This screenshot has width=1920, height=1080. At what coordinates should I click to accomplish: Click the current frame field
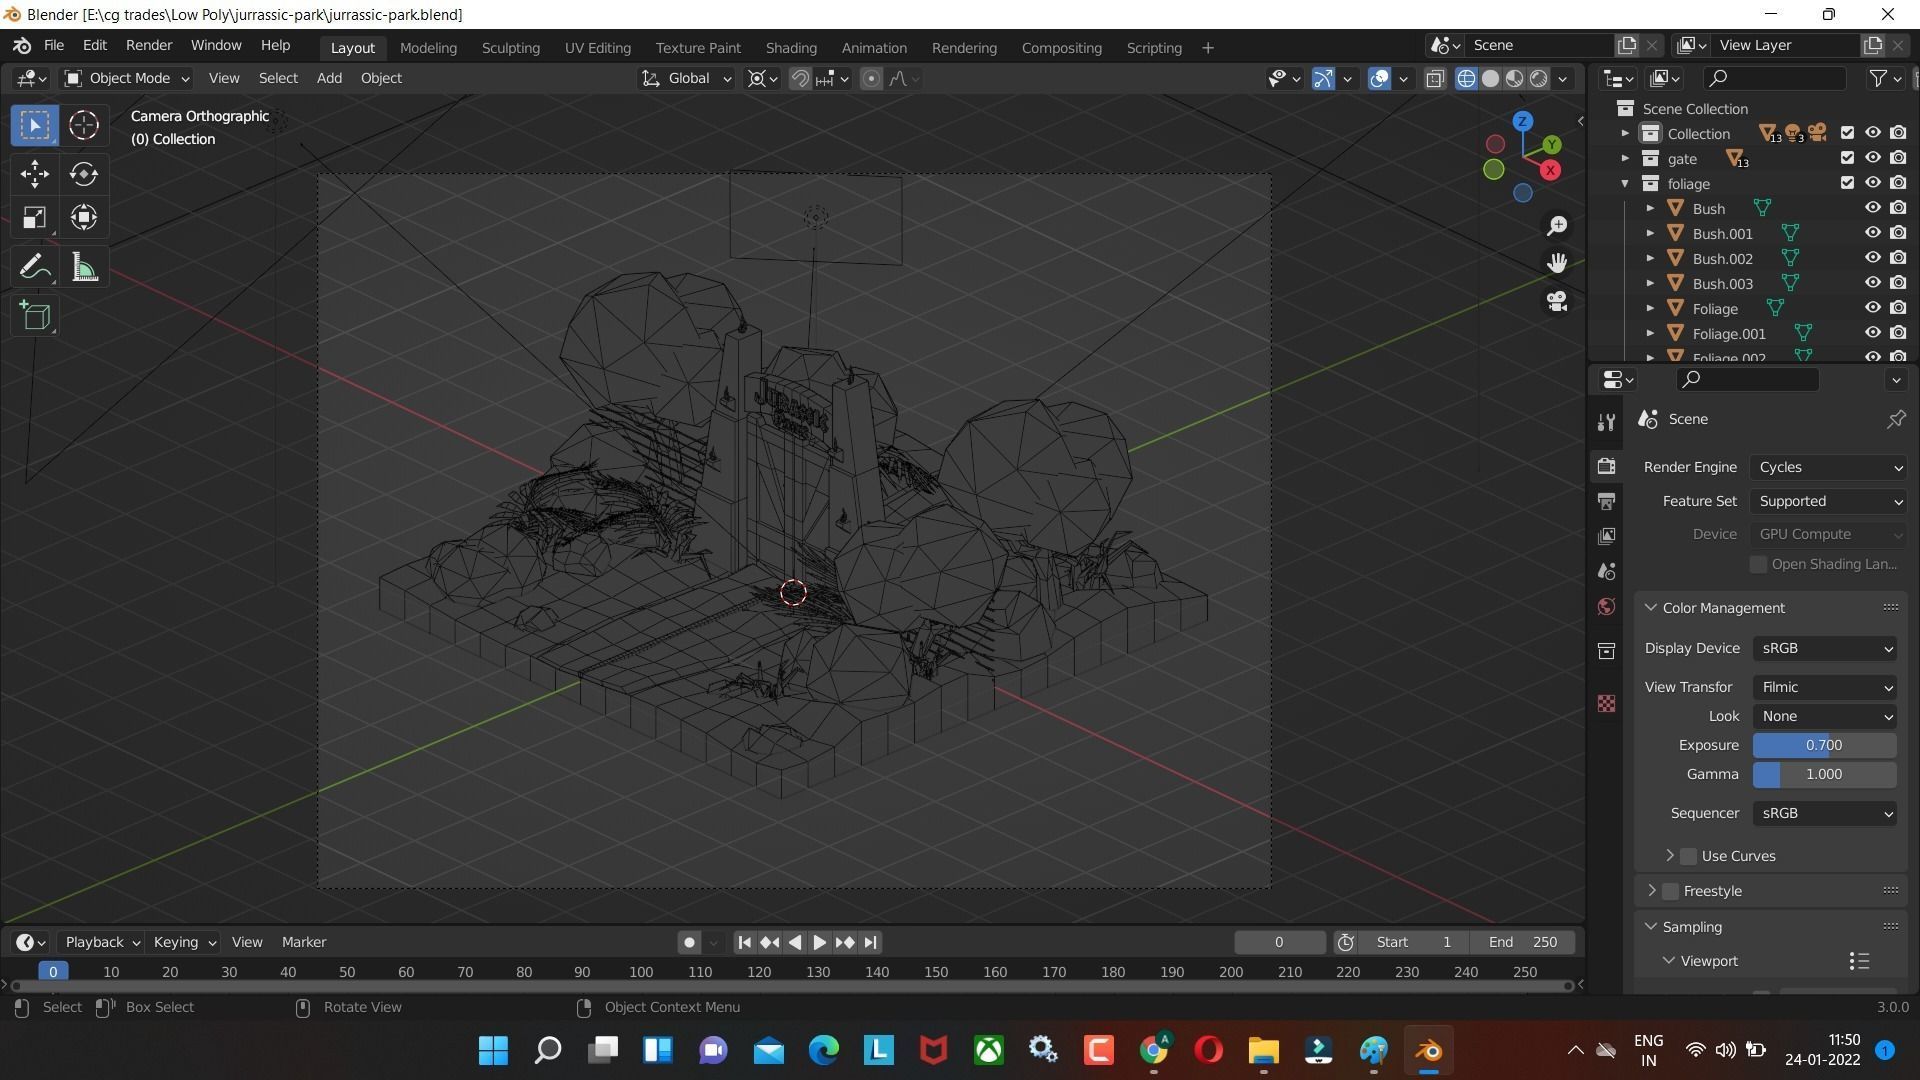click(x=1279, y=942)
